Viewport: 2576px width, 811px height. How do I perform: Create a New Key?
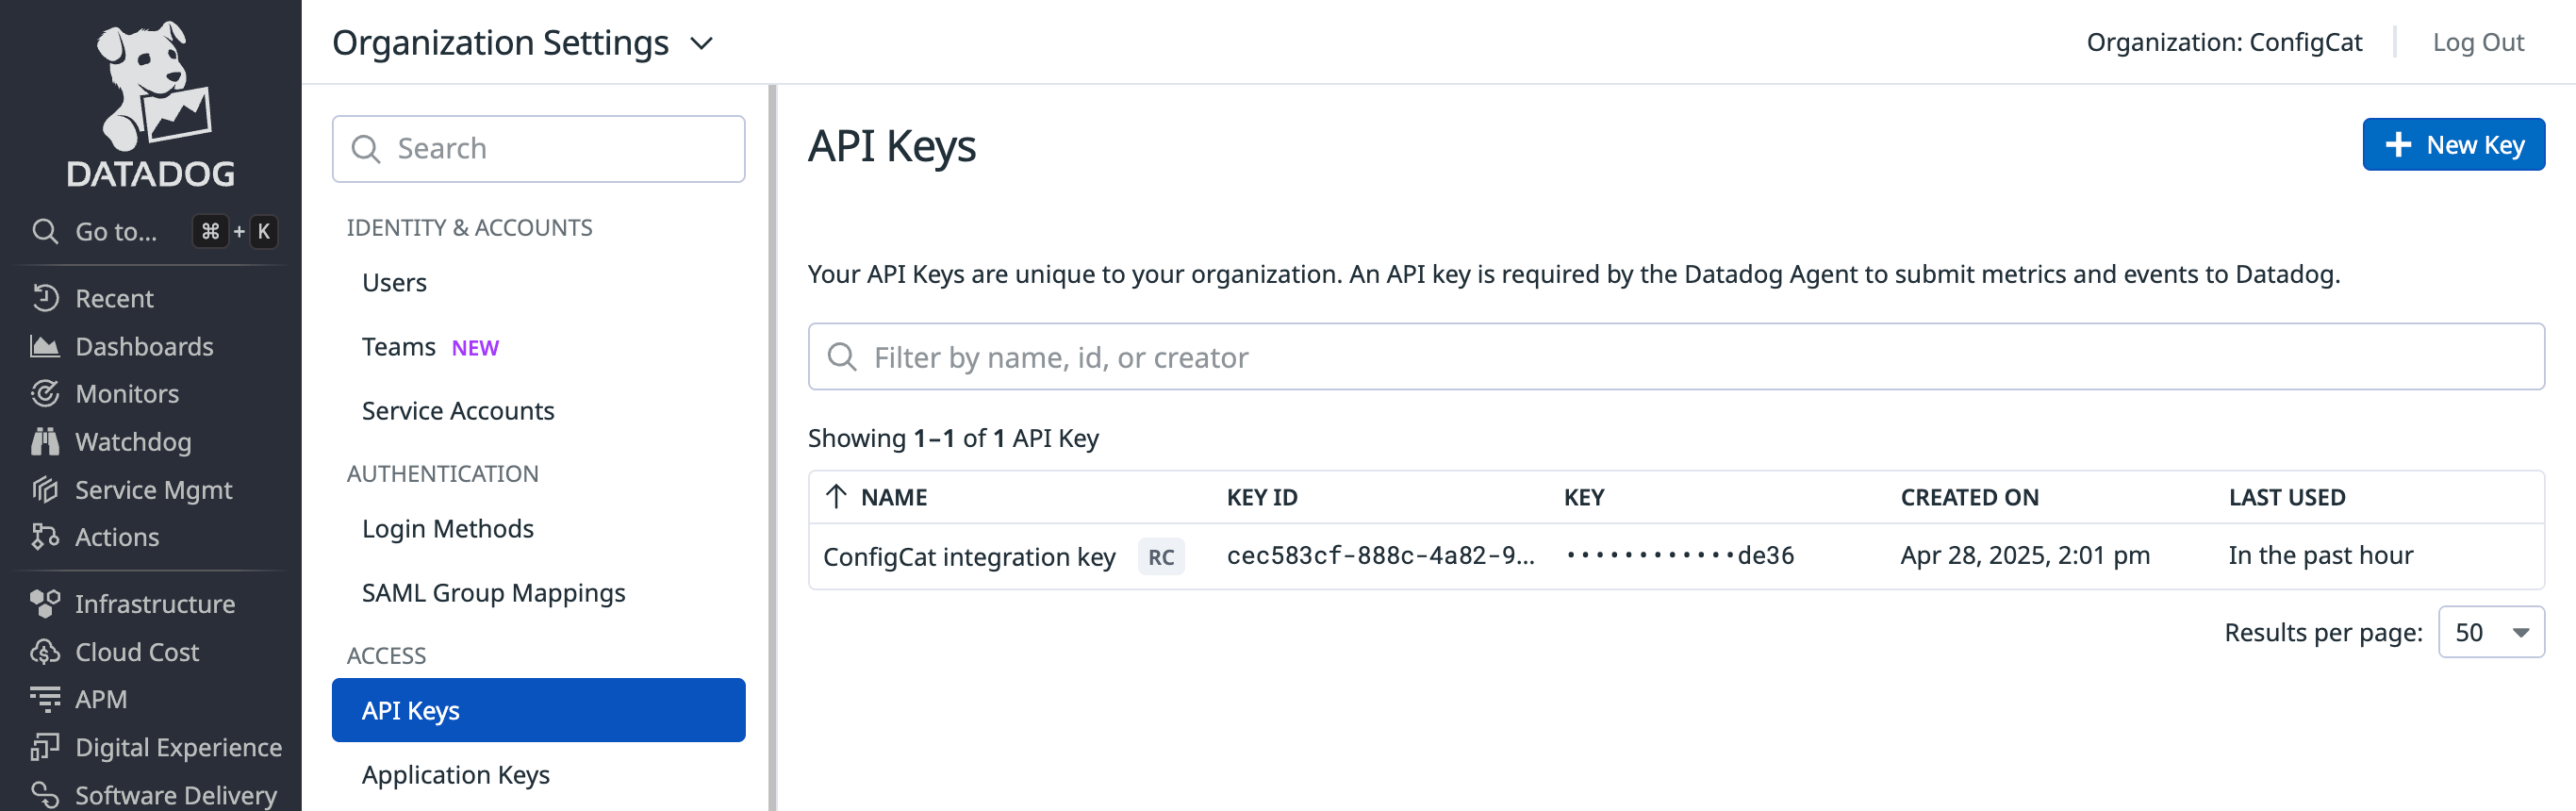click(x=2454, y=144)
